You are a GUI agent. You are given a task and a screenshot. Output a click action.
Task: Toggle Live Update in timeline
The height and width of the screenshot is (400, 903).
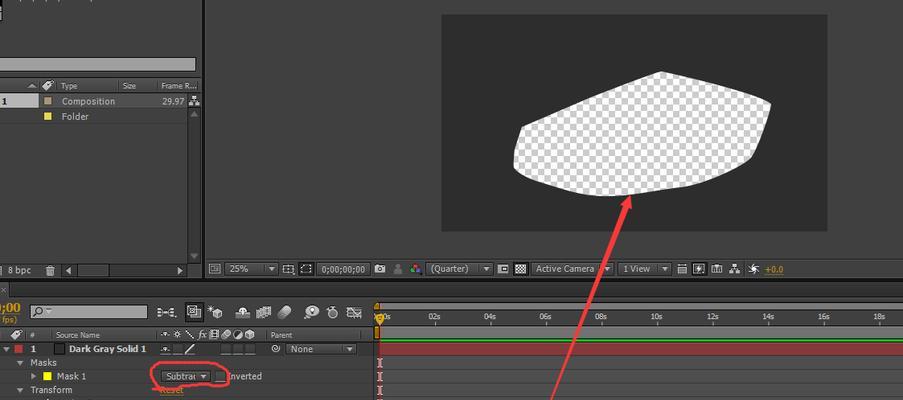[x=194, y=312]
